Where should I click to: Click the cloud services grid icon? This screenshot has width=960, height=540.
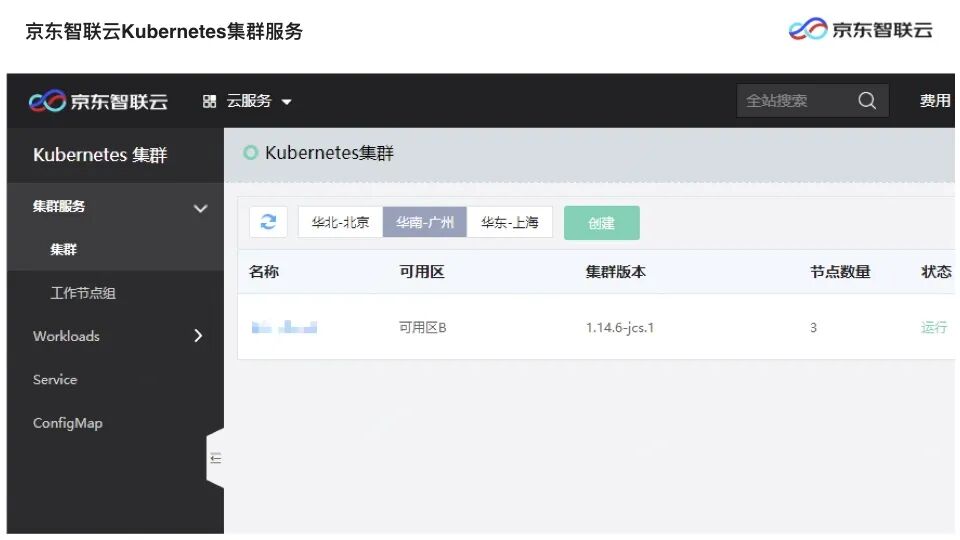pyautogui.click(x=209, y=101)
